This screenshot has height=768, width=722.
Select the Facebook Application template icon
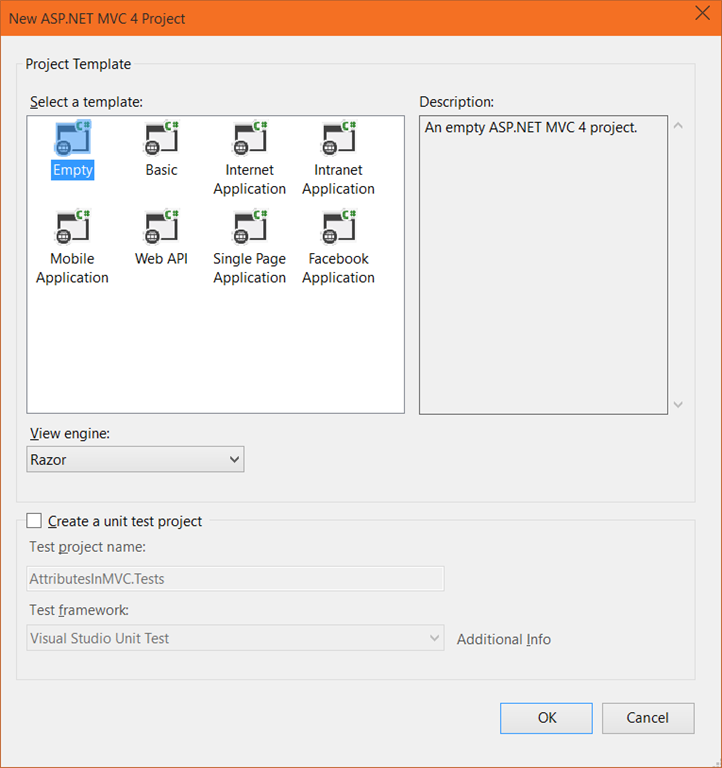pyautogui.click(x=338, y=227)
